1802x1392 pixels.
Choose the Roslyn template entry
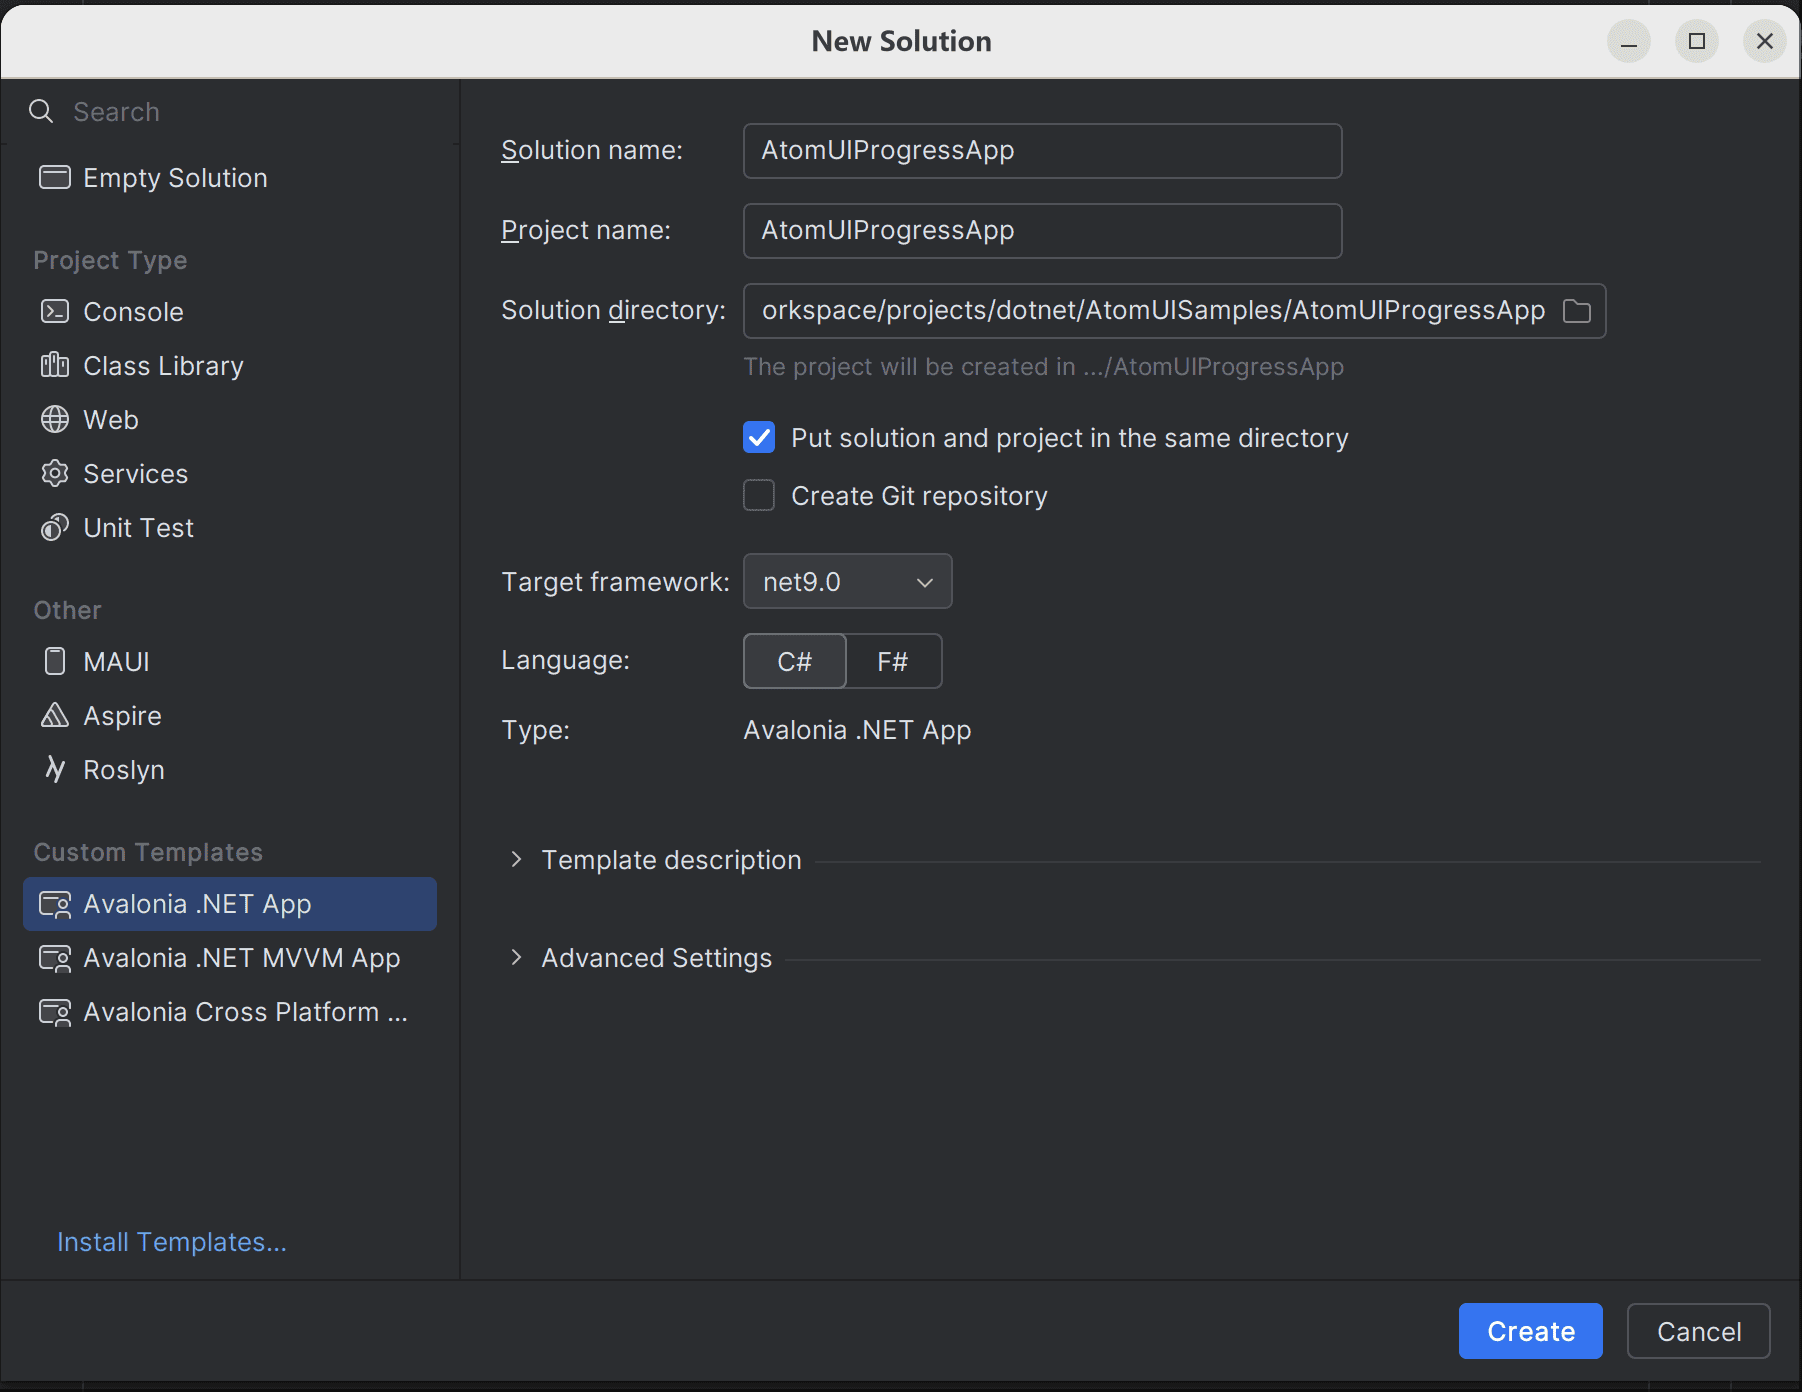230,769
